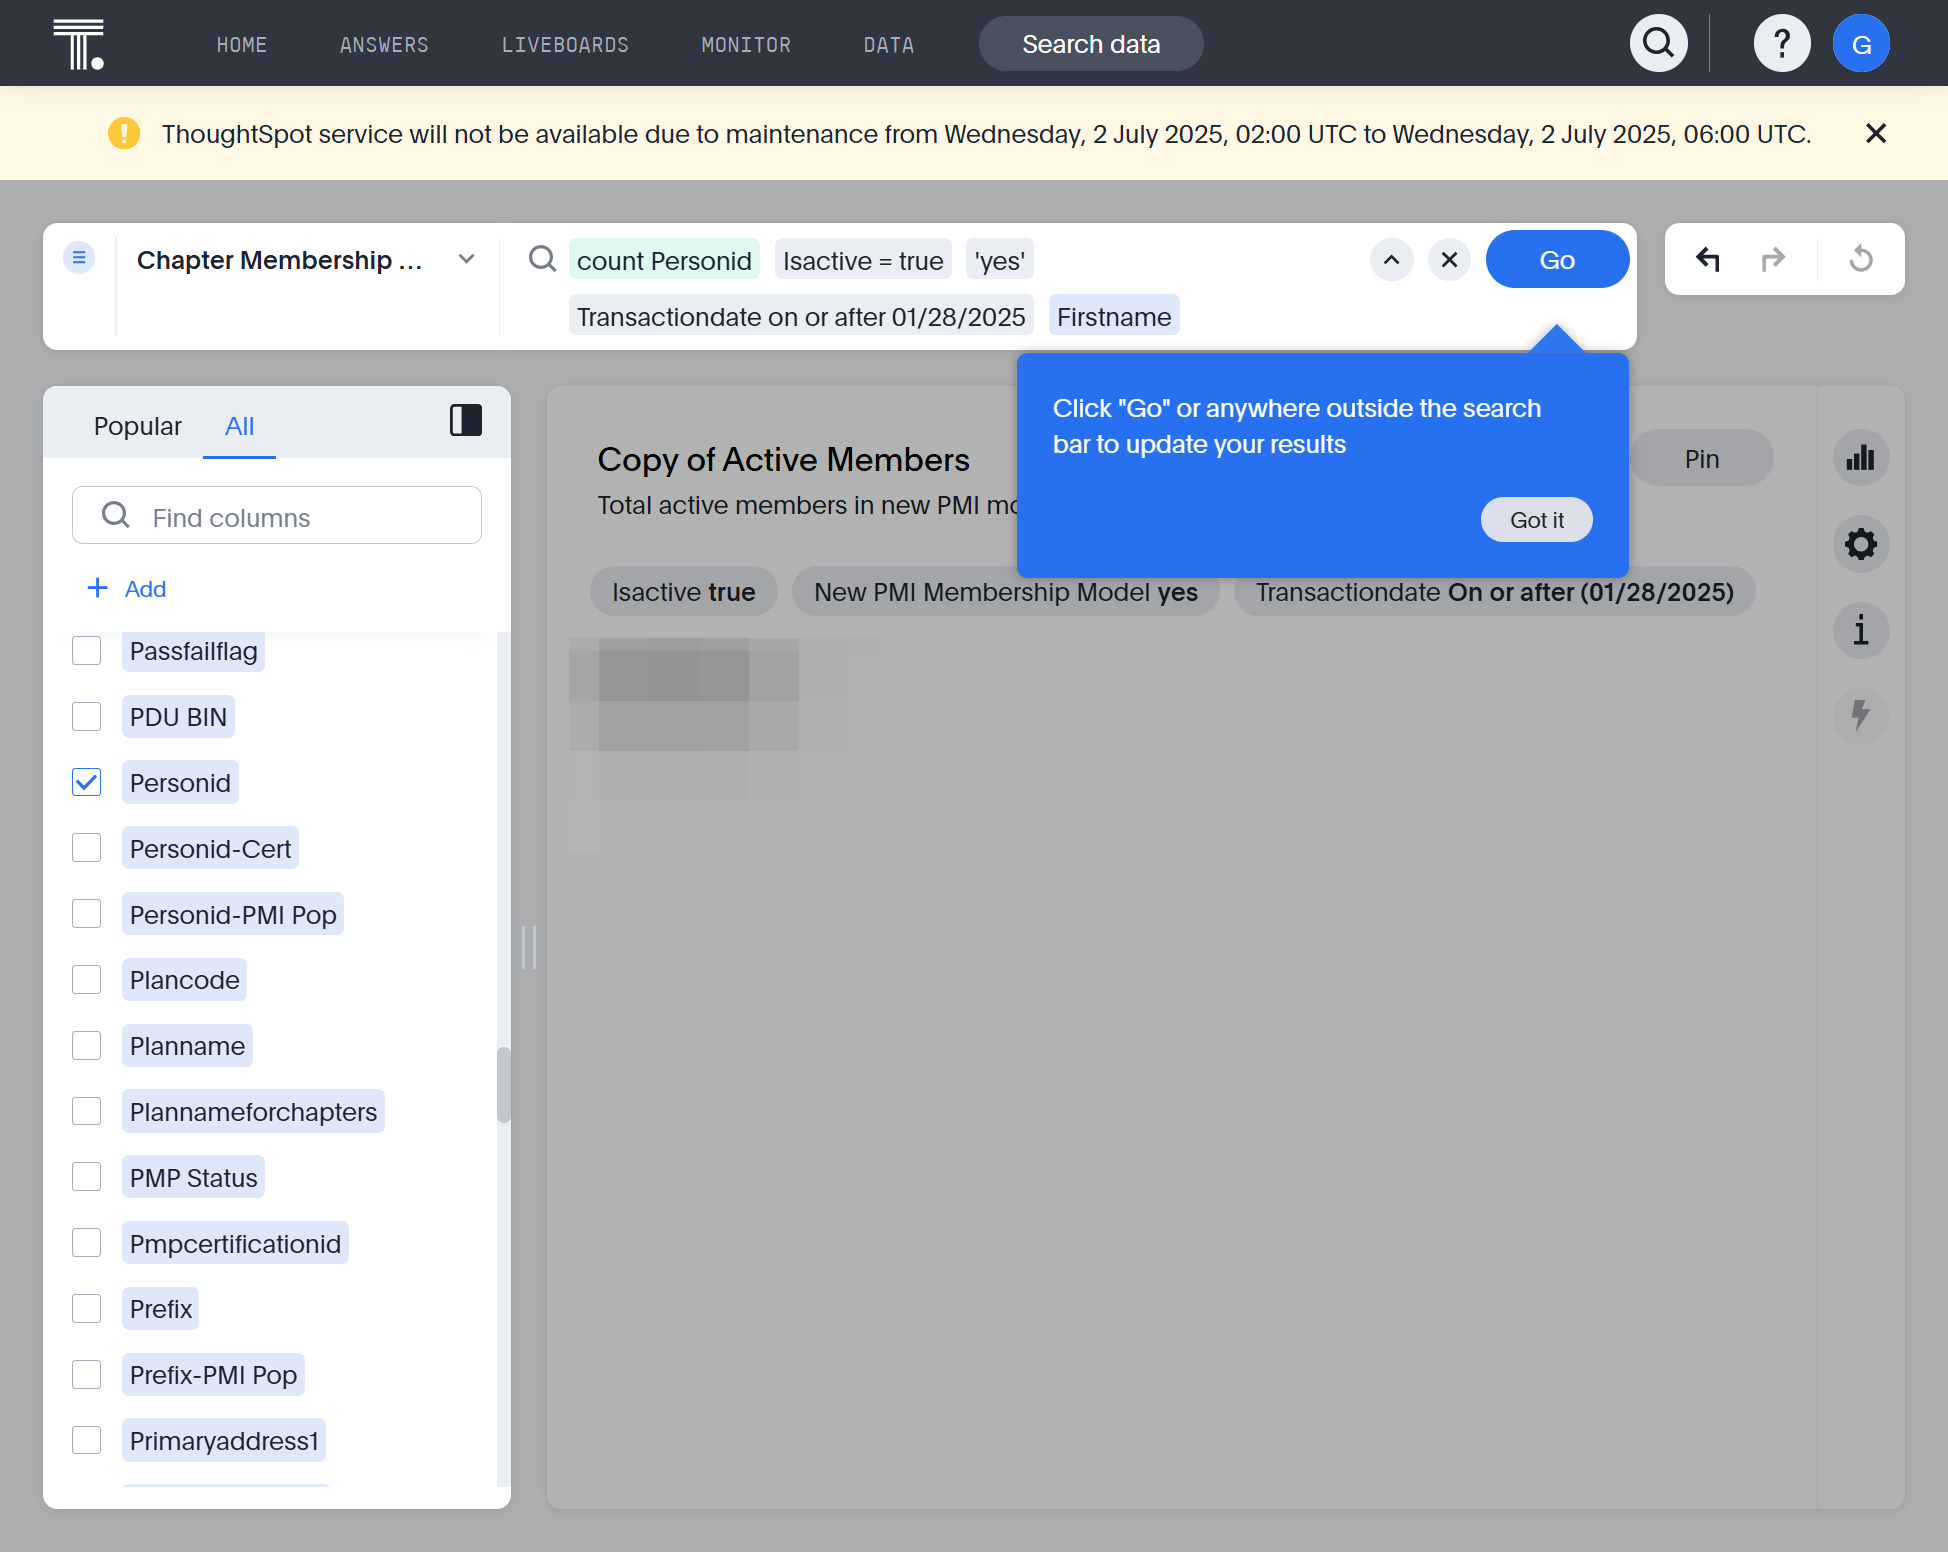The image size is (1948, 1552).
Task: Click the plus Add icon
Action: click(x=97, y=588)
